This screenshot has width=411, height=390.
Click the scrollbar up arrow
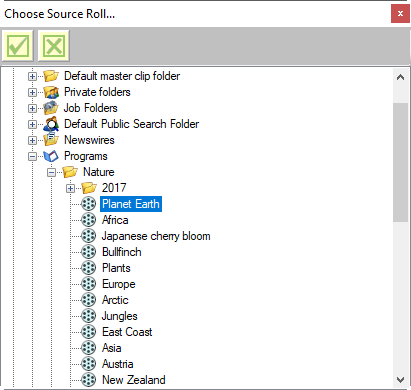400,77
